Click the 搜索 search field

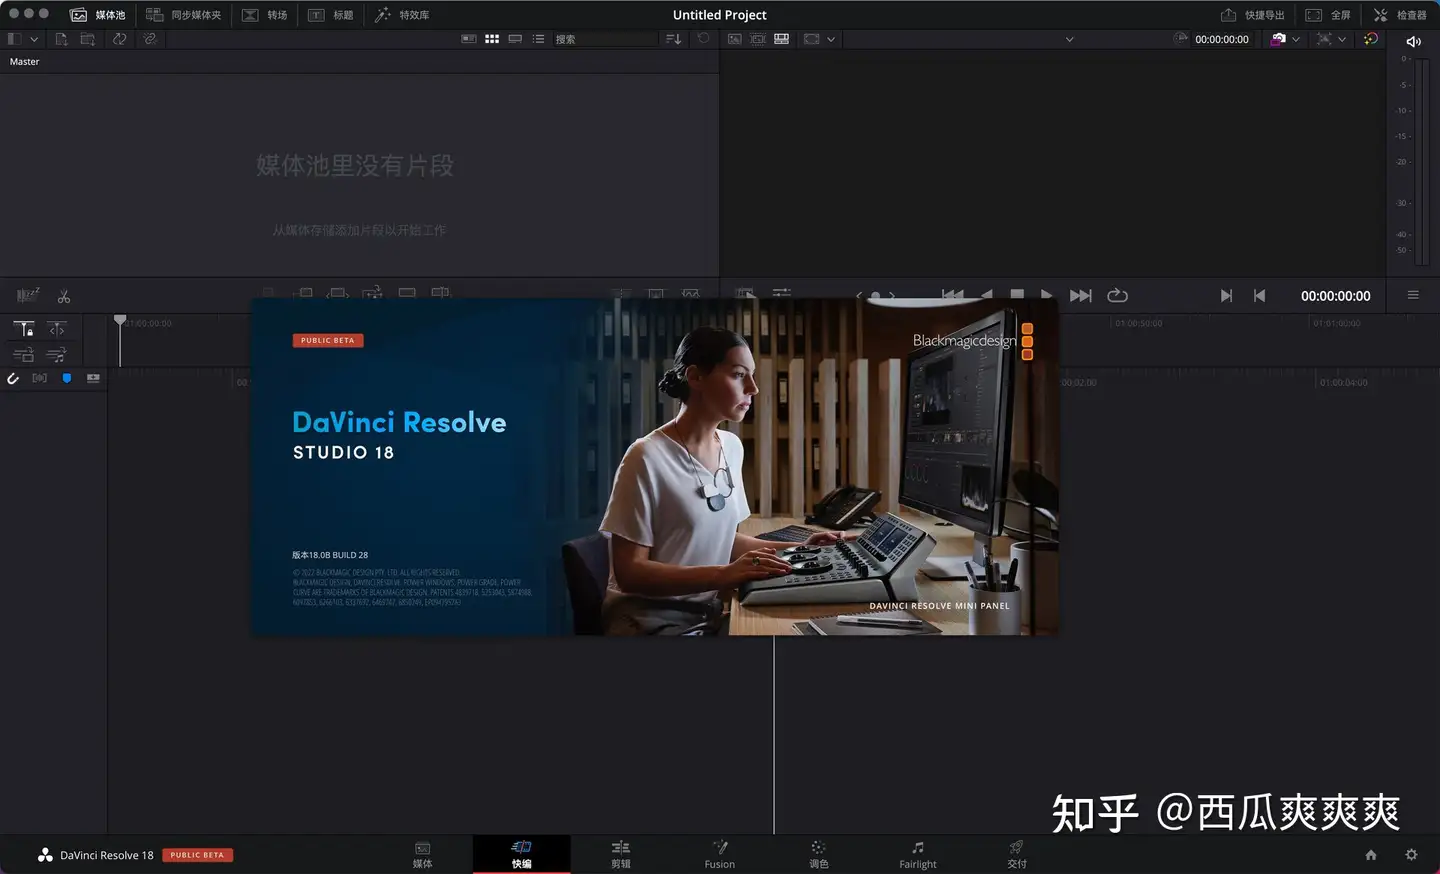[605, 39]
